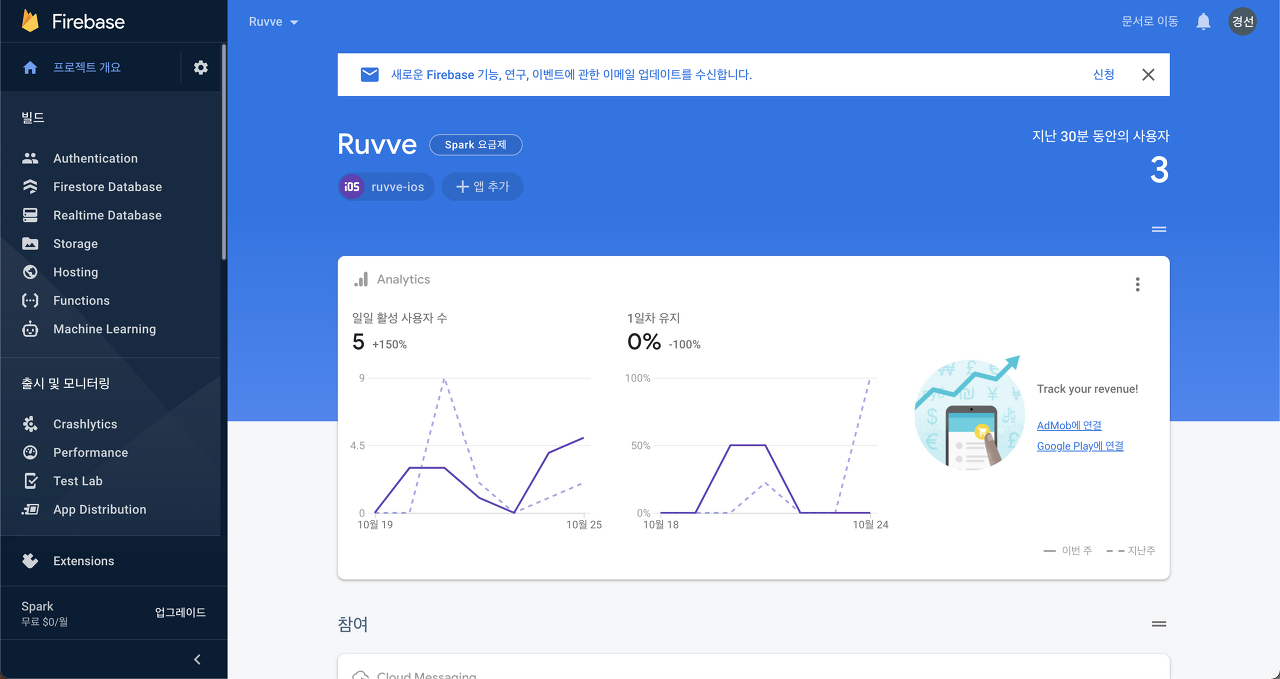Click the Spark 요금제 plan chip
This screenshot has width=1280, height=679.
tap(476, 145)
